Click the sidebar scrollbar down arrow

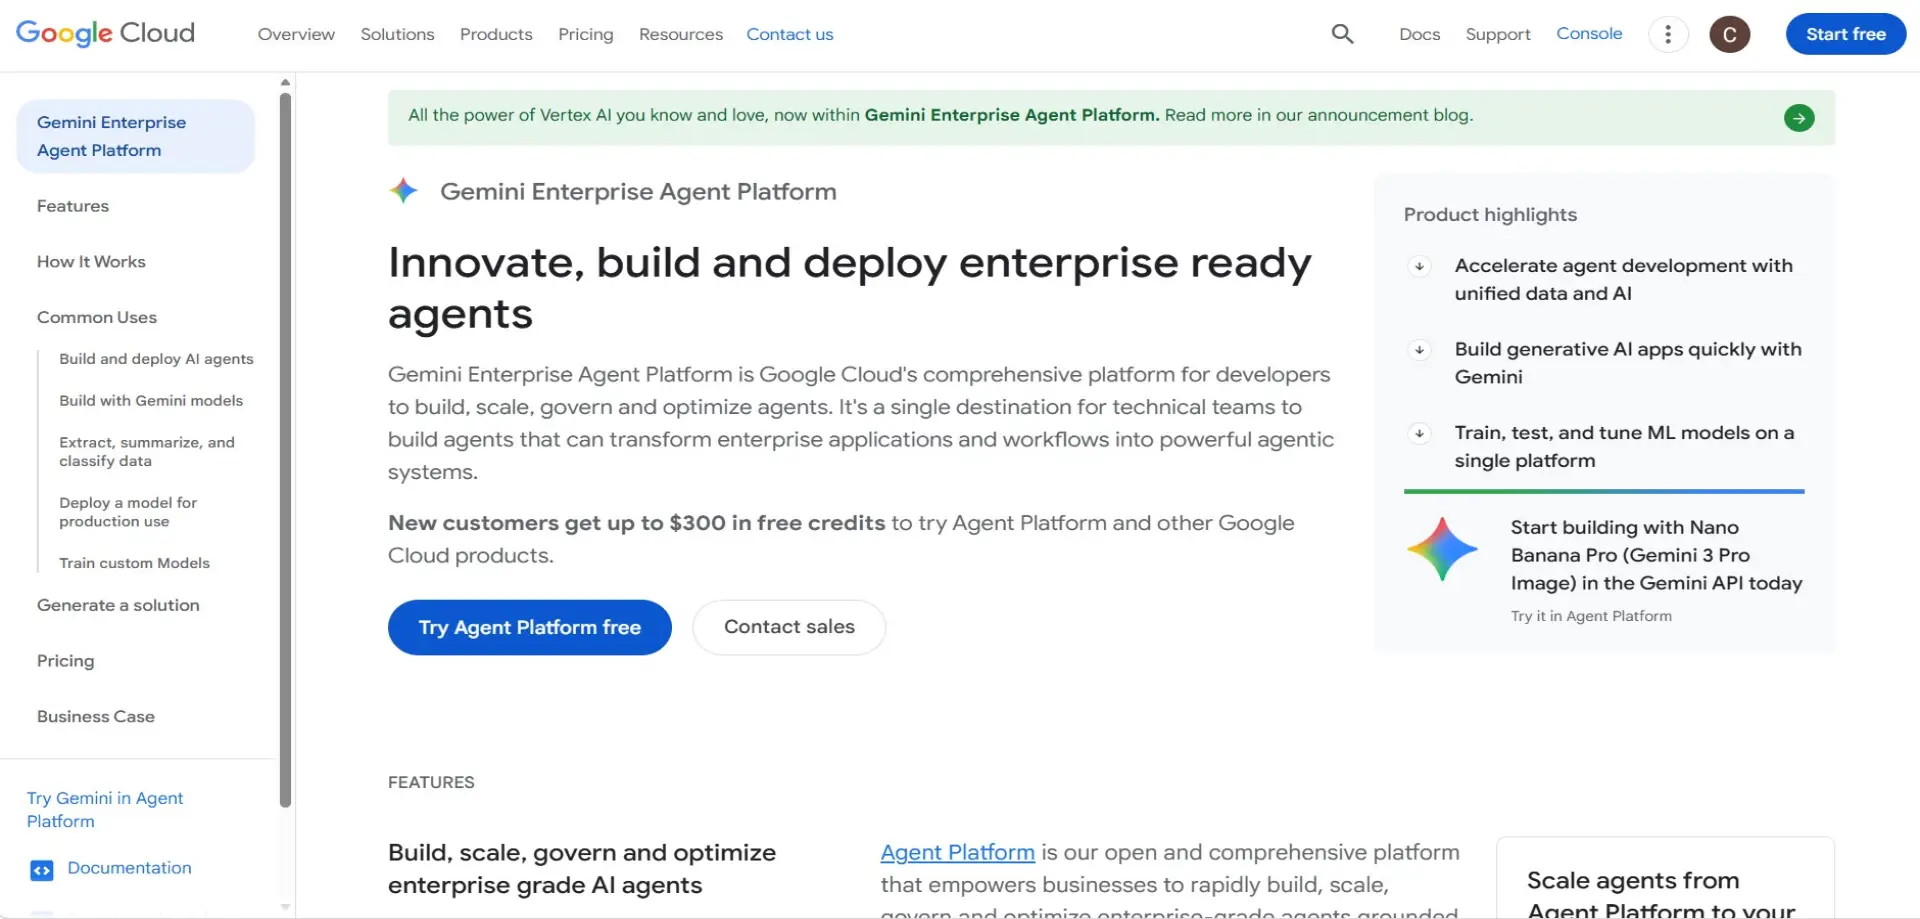click(285, 907)
